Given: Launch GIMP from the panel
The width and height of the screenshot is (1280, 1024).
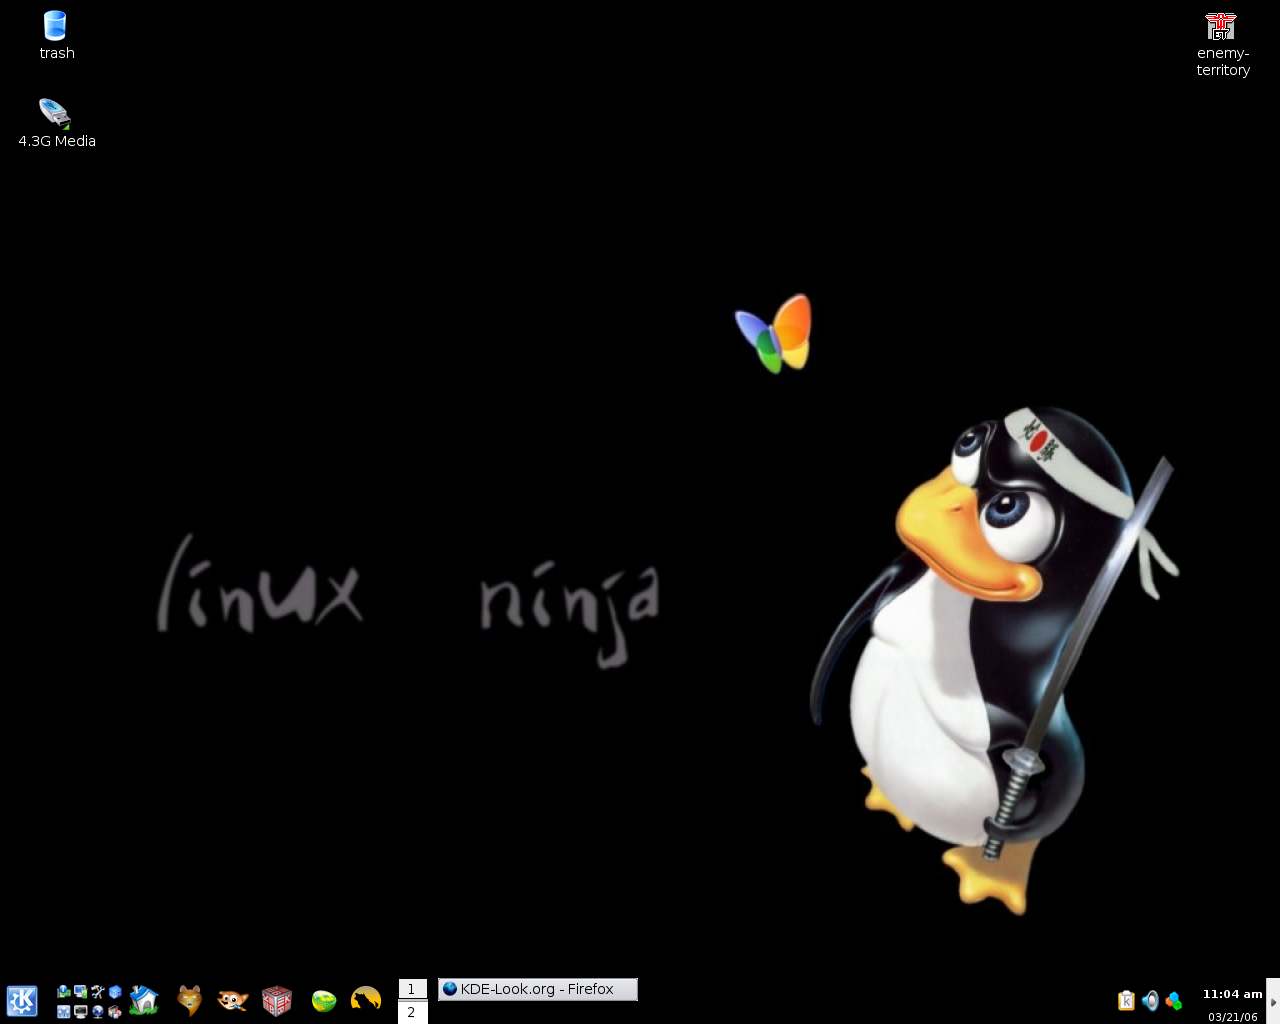Looking at the screenshot, I should [x=232, y=1000].
